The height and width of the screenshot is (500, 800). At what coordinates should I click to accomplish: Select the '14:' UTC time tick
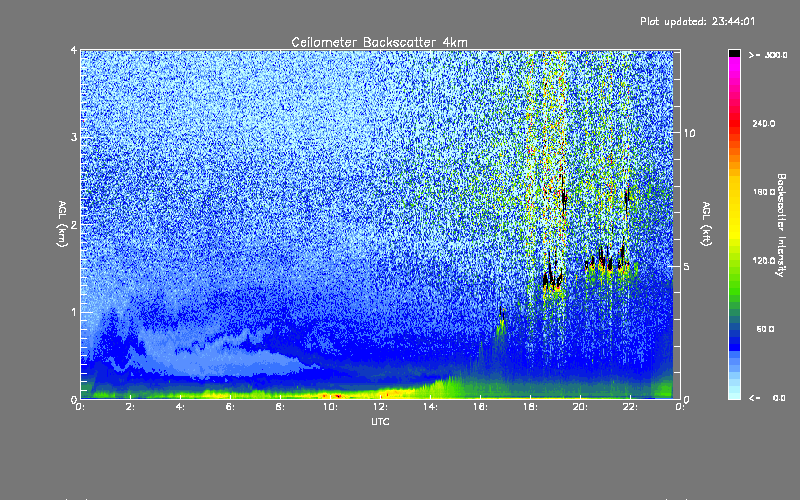[x=430, y=407]
